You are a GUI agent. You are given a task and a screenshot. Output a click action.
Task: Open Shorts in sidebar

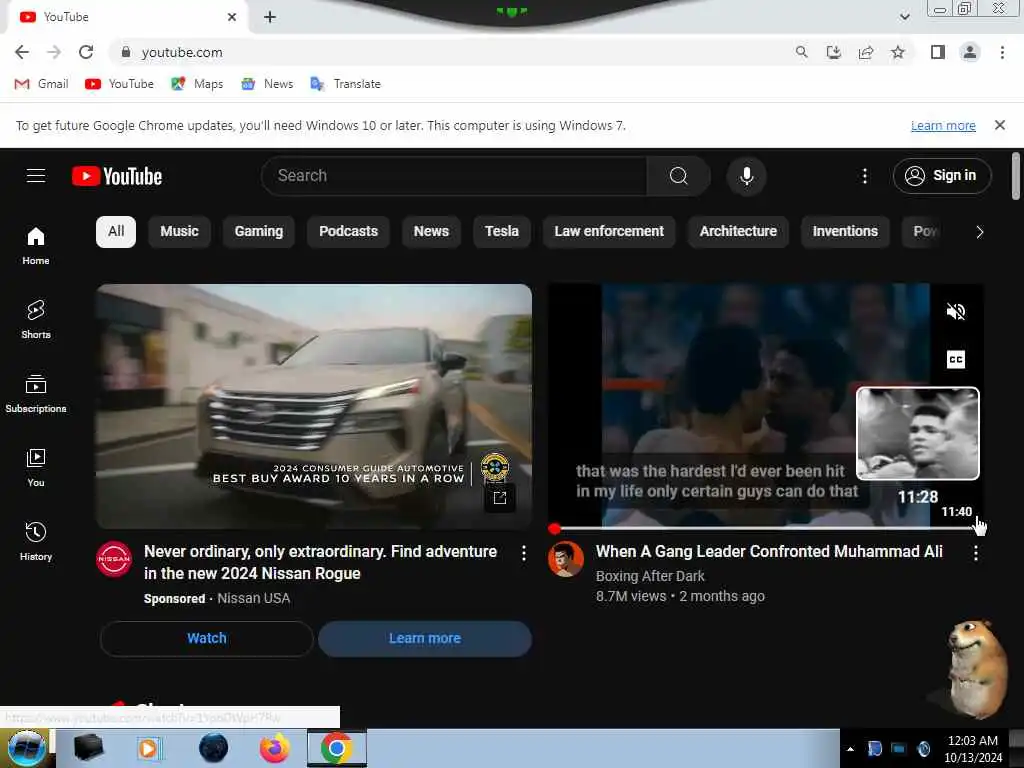click(x=36, y=319)
